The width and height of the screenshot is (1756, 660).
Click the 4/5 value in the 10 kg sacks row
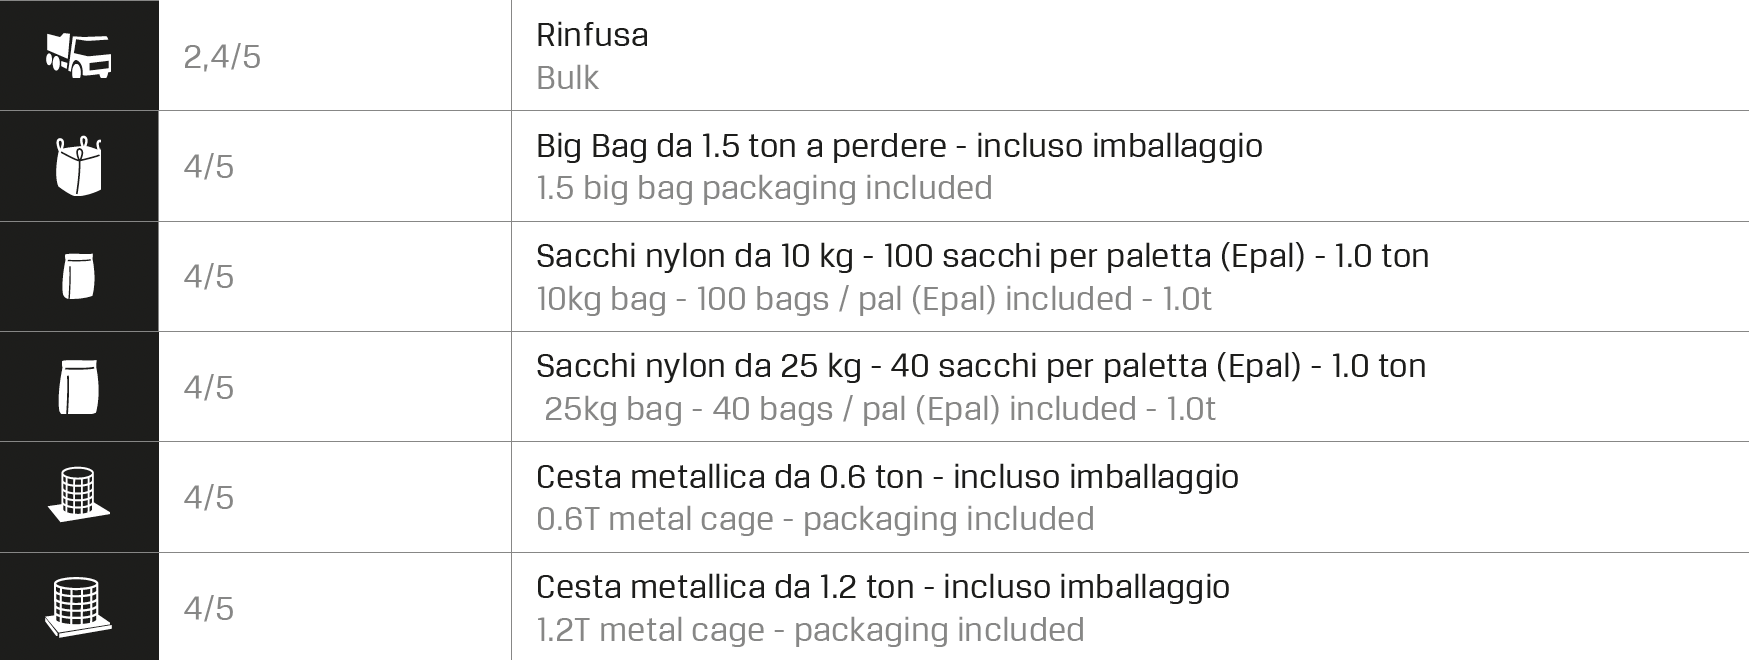tap(208, 277)
